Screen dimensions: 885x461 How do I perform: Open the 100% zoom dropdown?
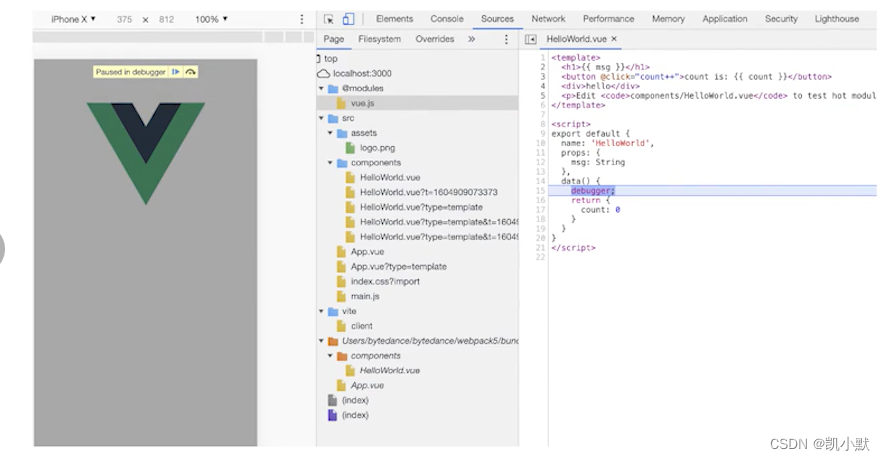click(212, 19)
